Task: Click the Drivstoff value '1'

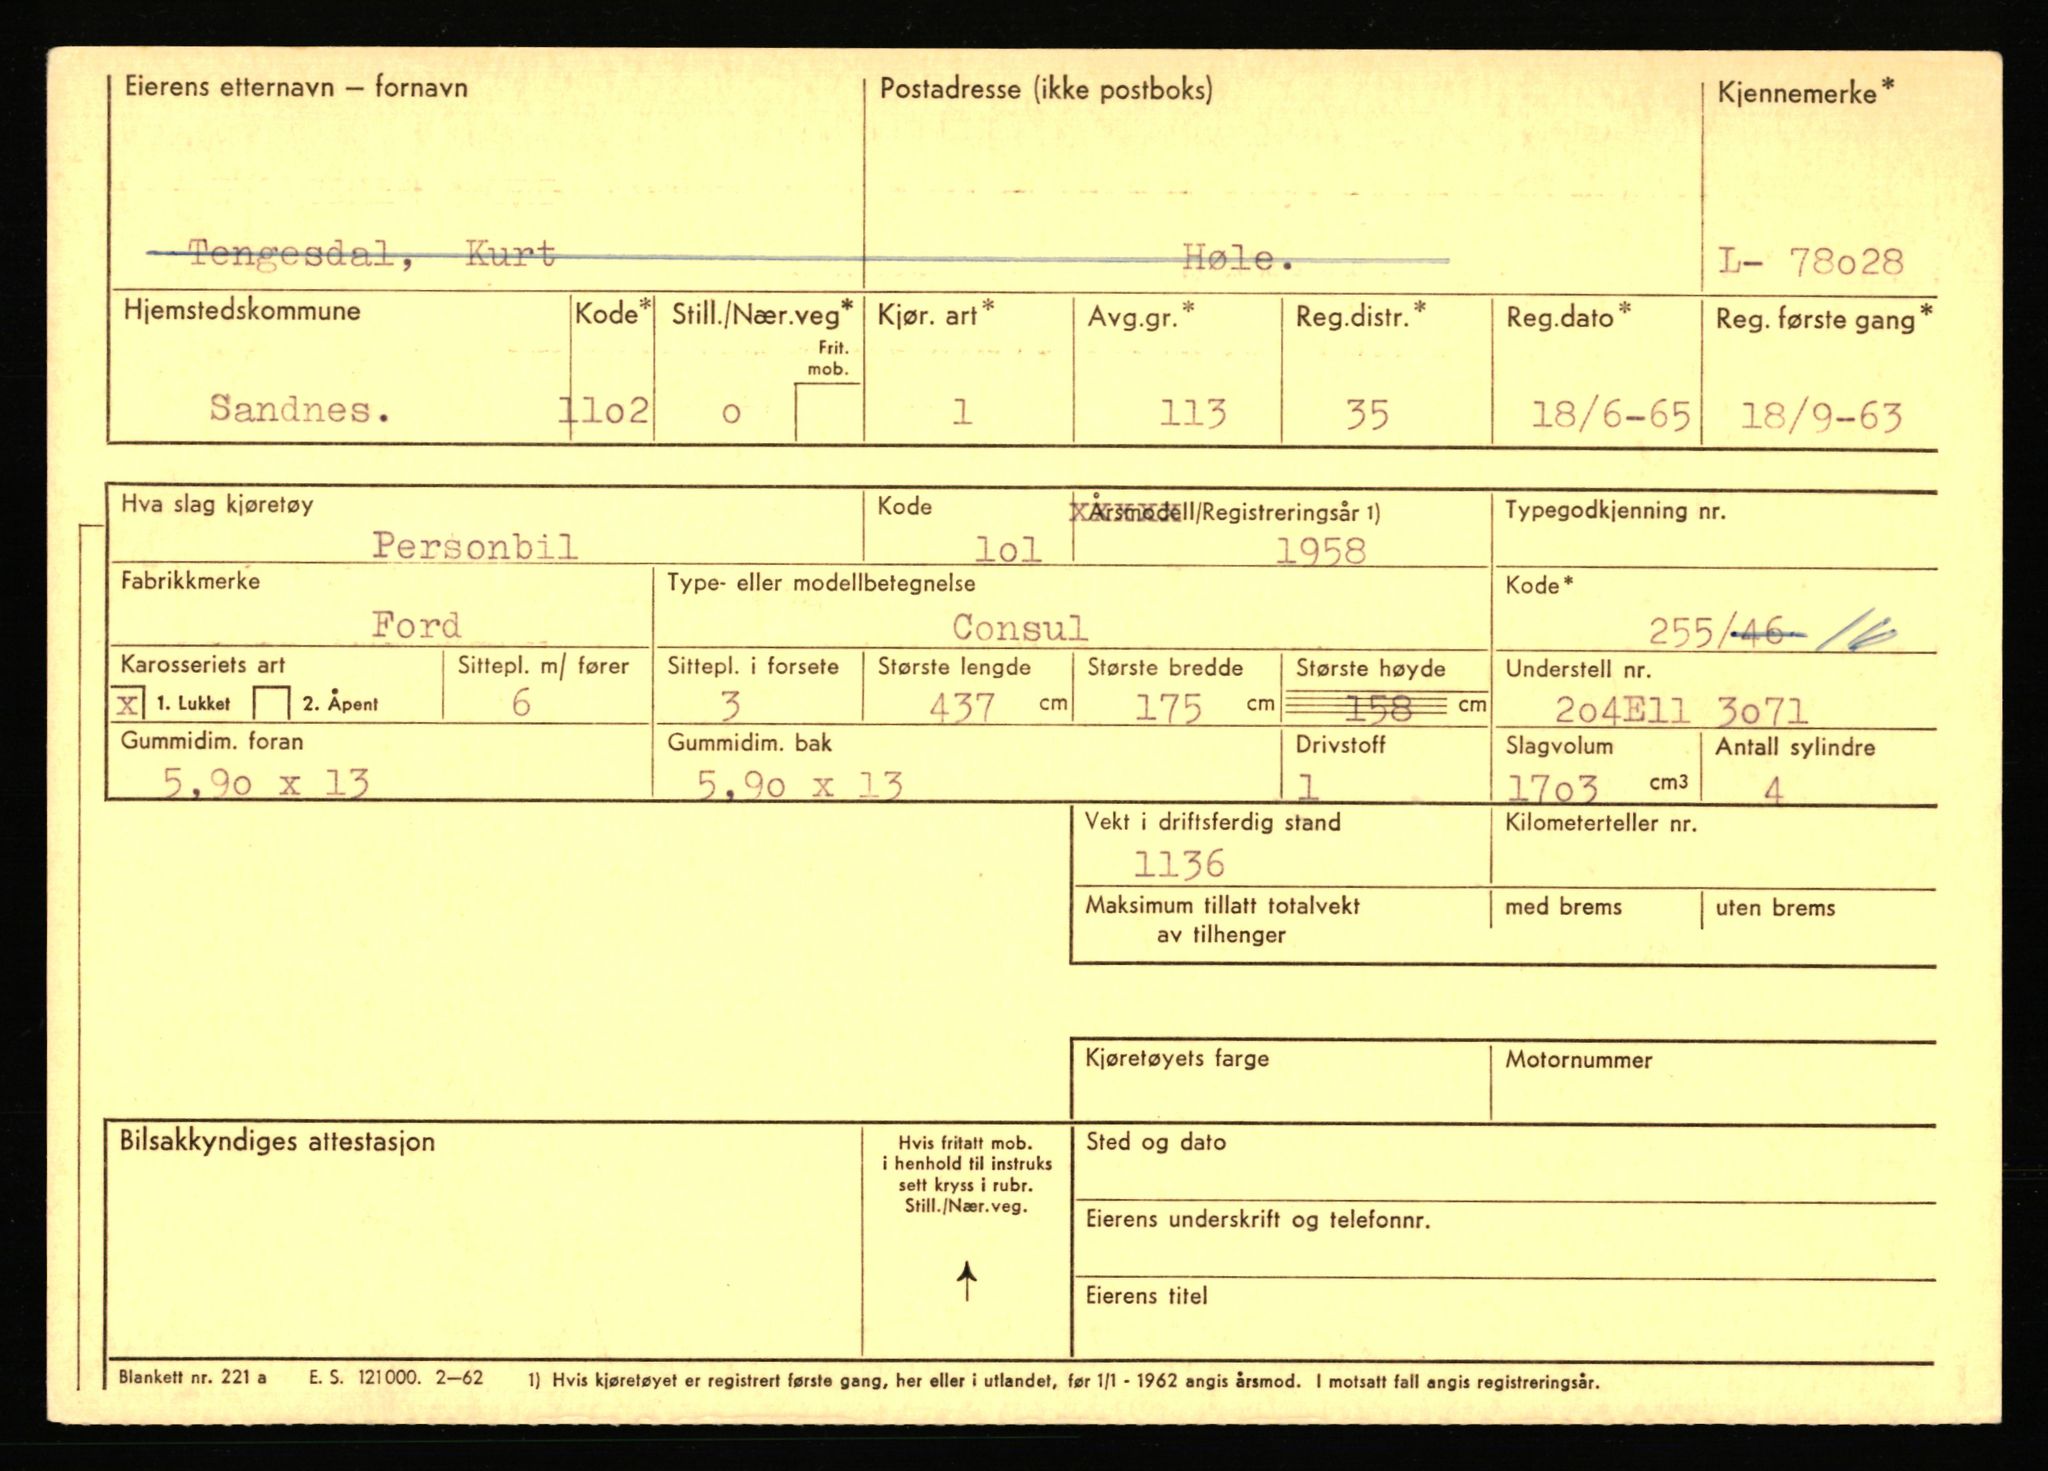Action: click(1307, 787)
